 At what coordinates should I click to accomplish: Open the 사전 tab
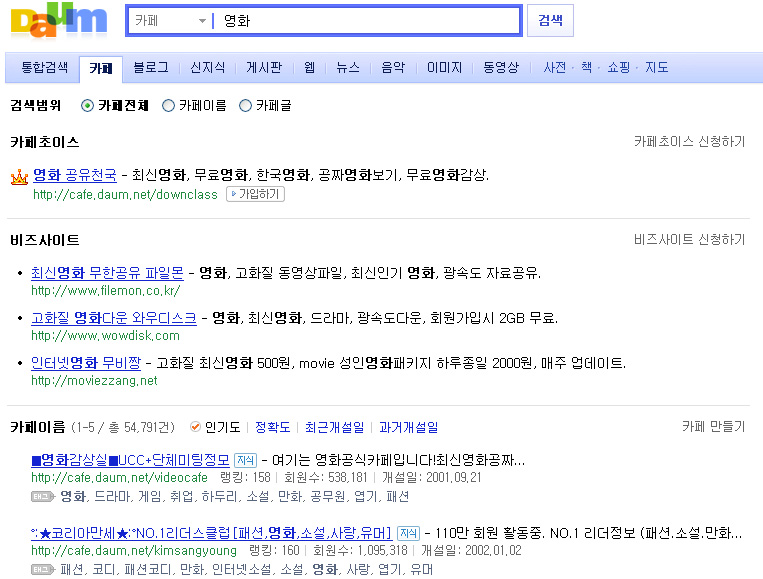click(x=555, y=67)
